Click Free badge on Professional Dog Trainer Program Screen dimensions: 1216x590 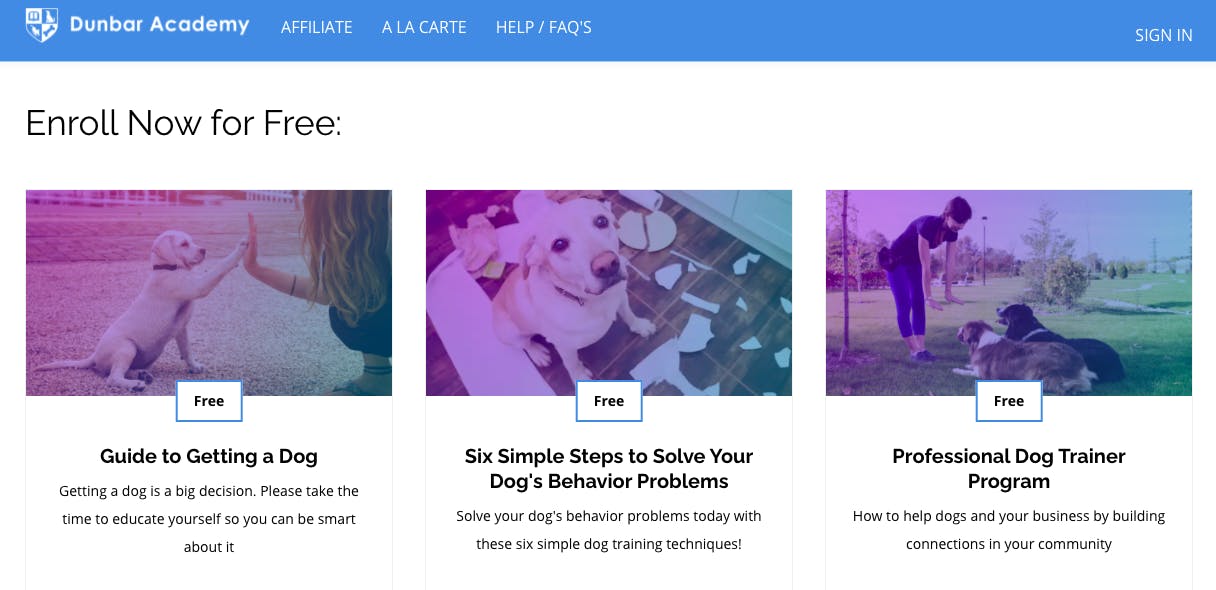[1009, 401]
